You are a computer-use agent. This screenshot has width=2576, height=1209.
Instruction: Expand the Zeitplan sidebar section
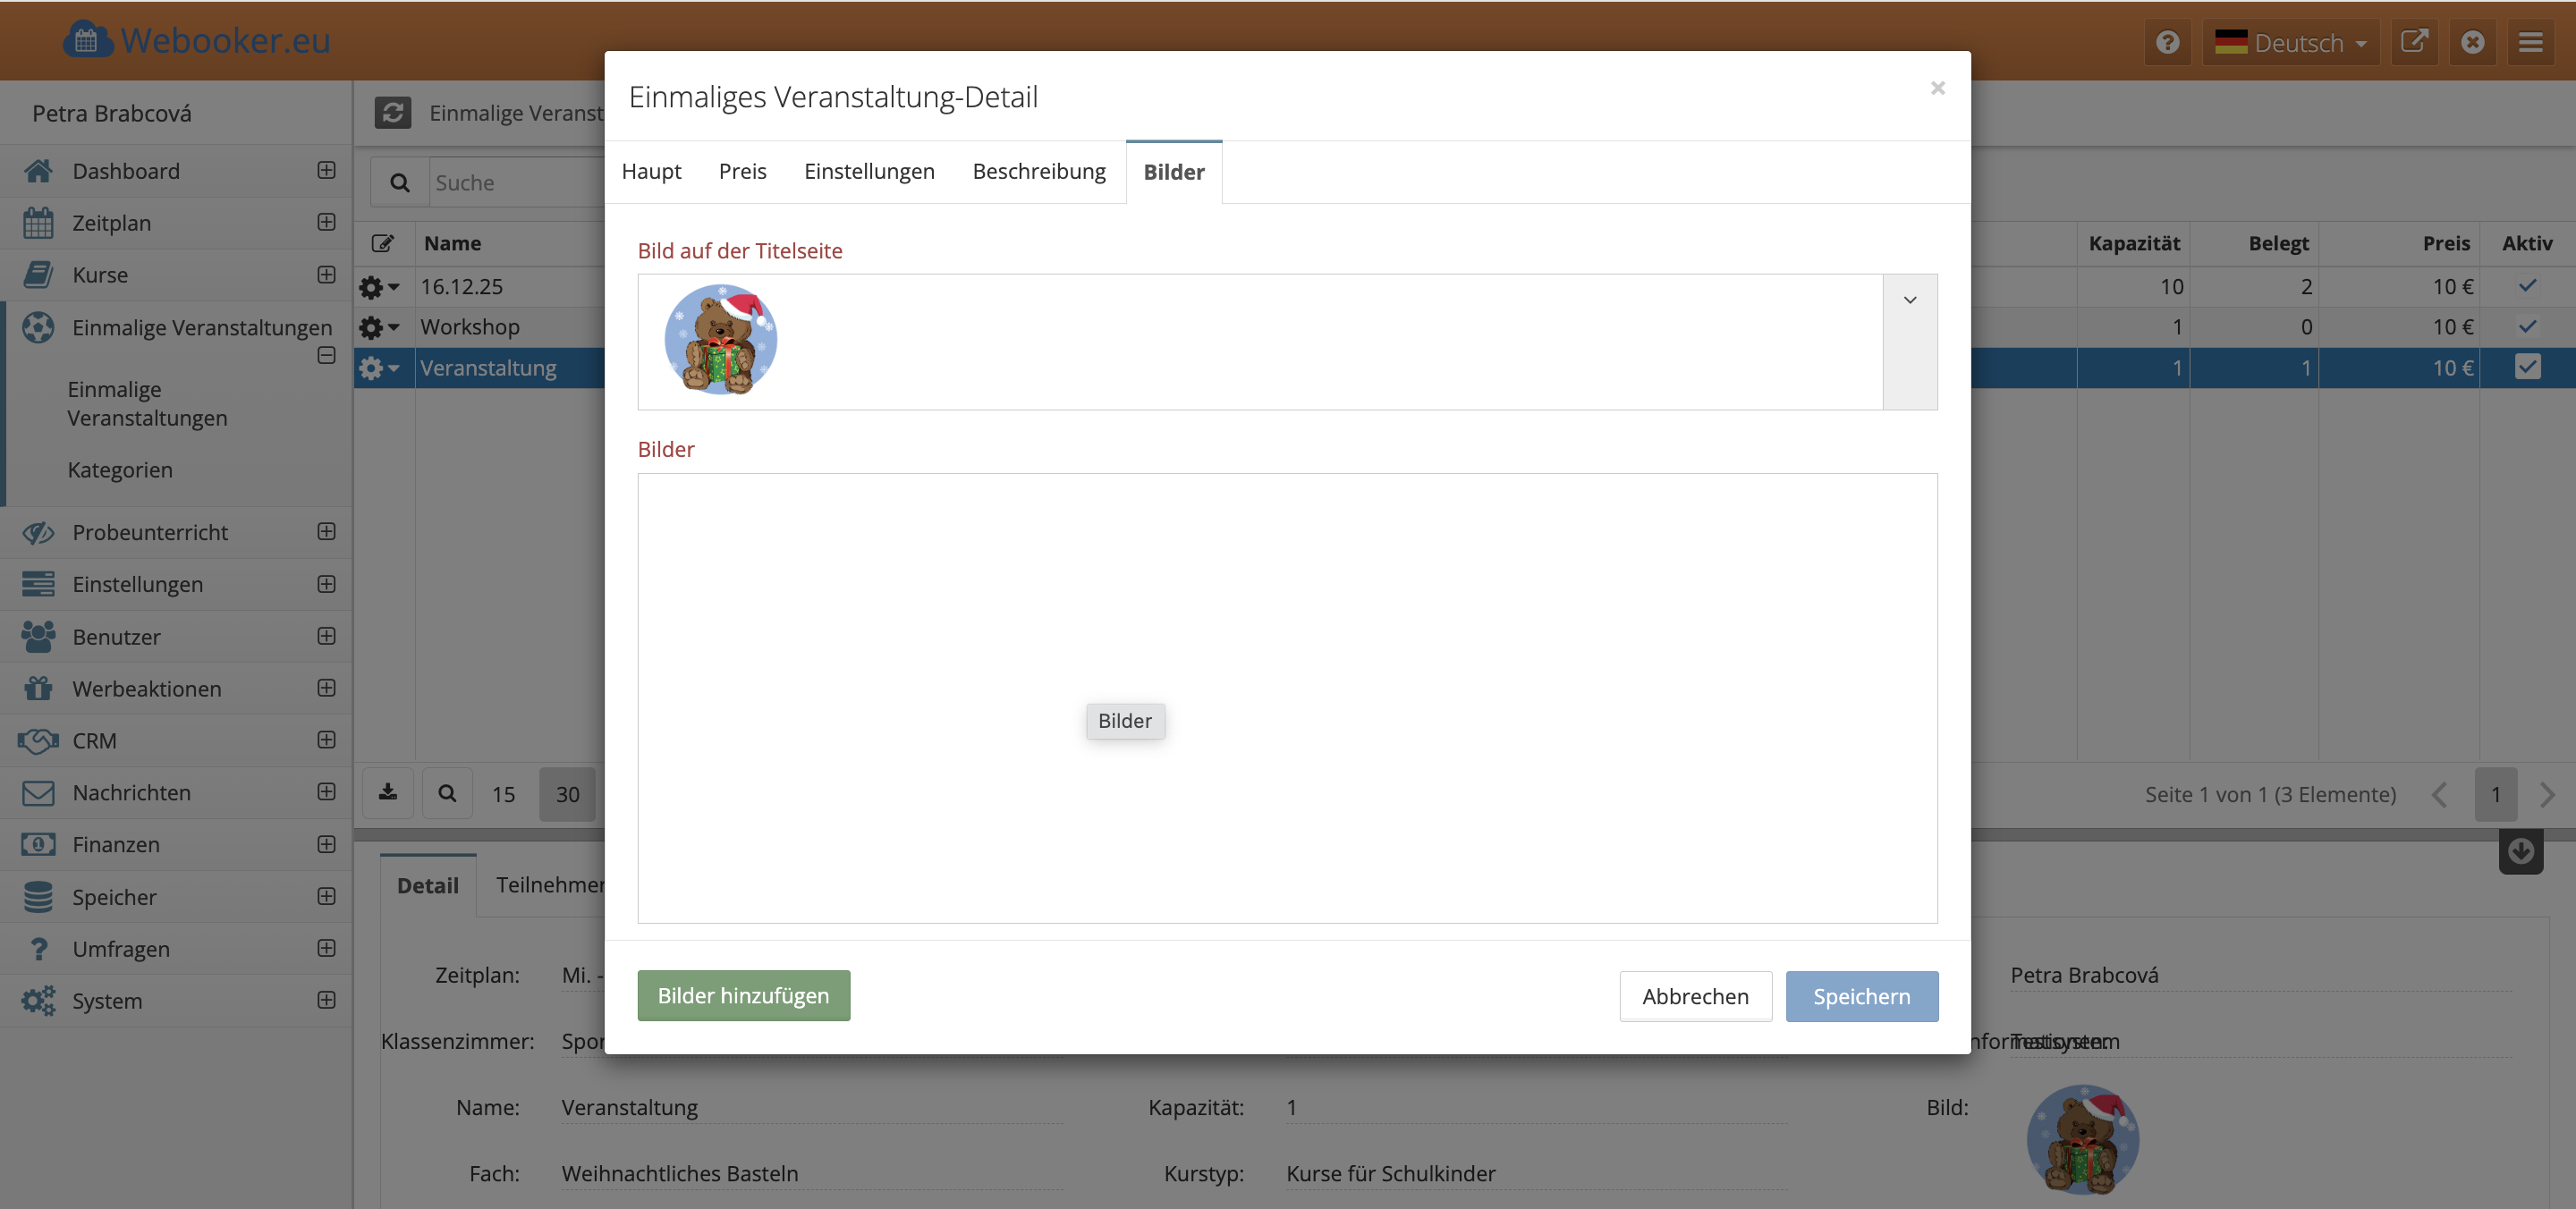point(326,222)
